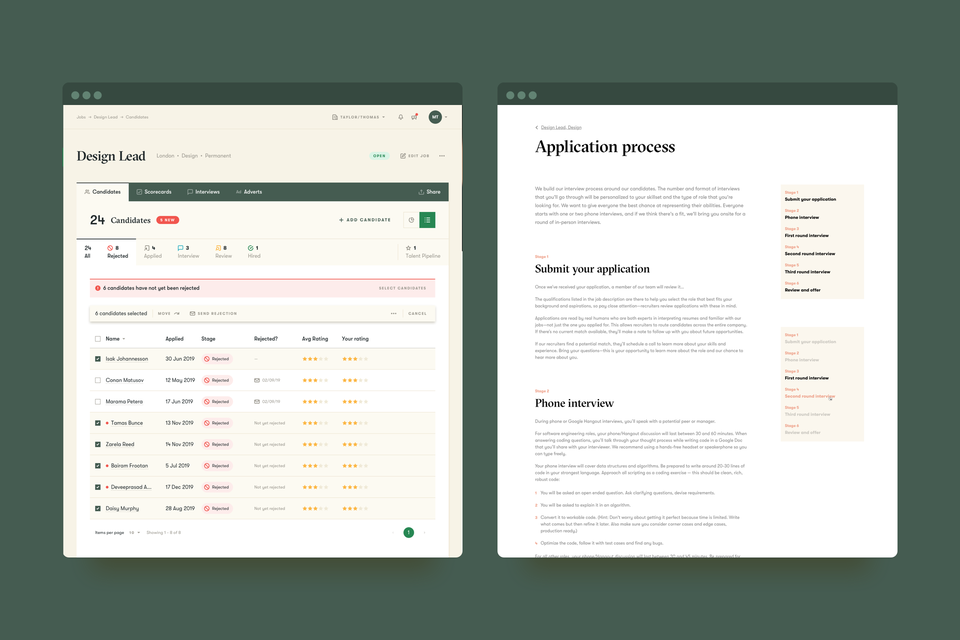This screenshot has width=960, height=640.
Task: Click Select Candidates in the warning banner
Action: tap(402, 288)
